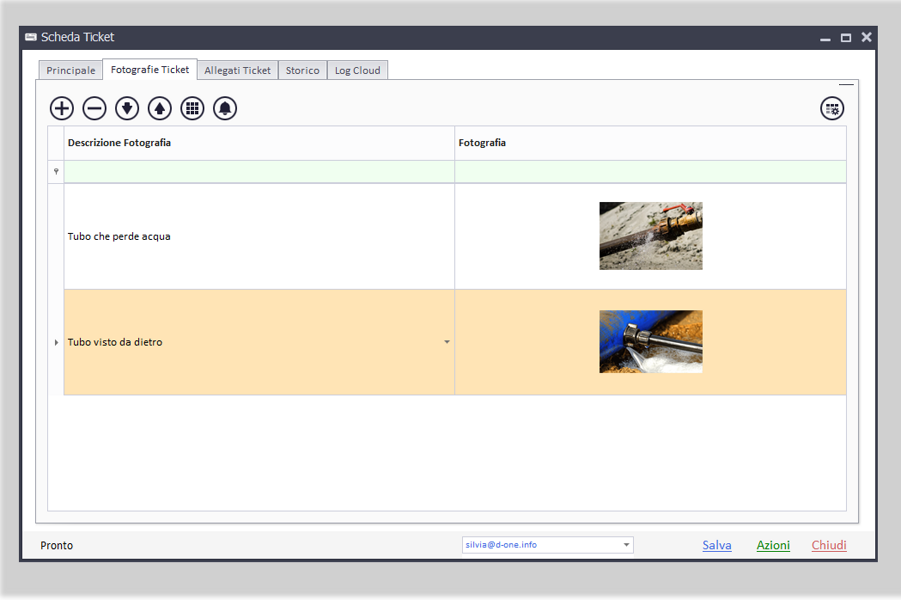Open the Allegati Ticket tab

tap(237, 71)
